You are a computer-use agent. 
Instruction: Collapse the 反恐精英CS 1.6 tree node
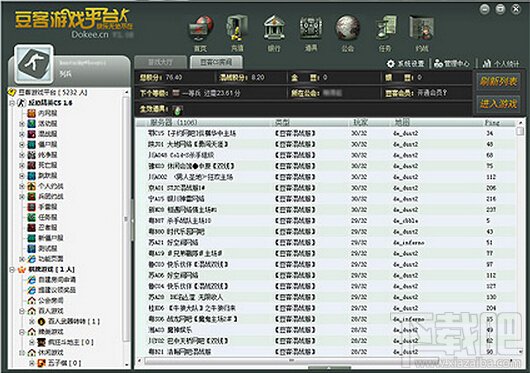pos(12,103)
